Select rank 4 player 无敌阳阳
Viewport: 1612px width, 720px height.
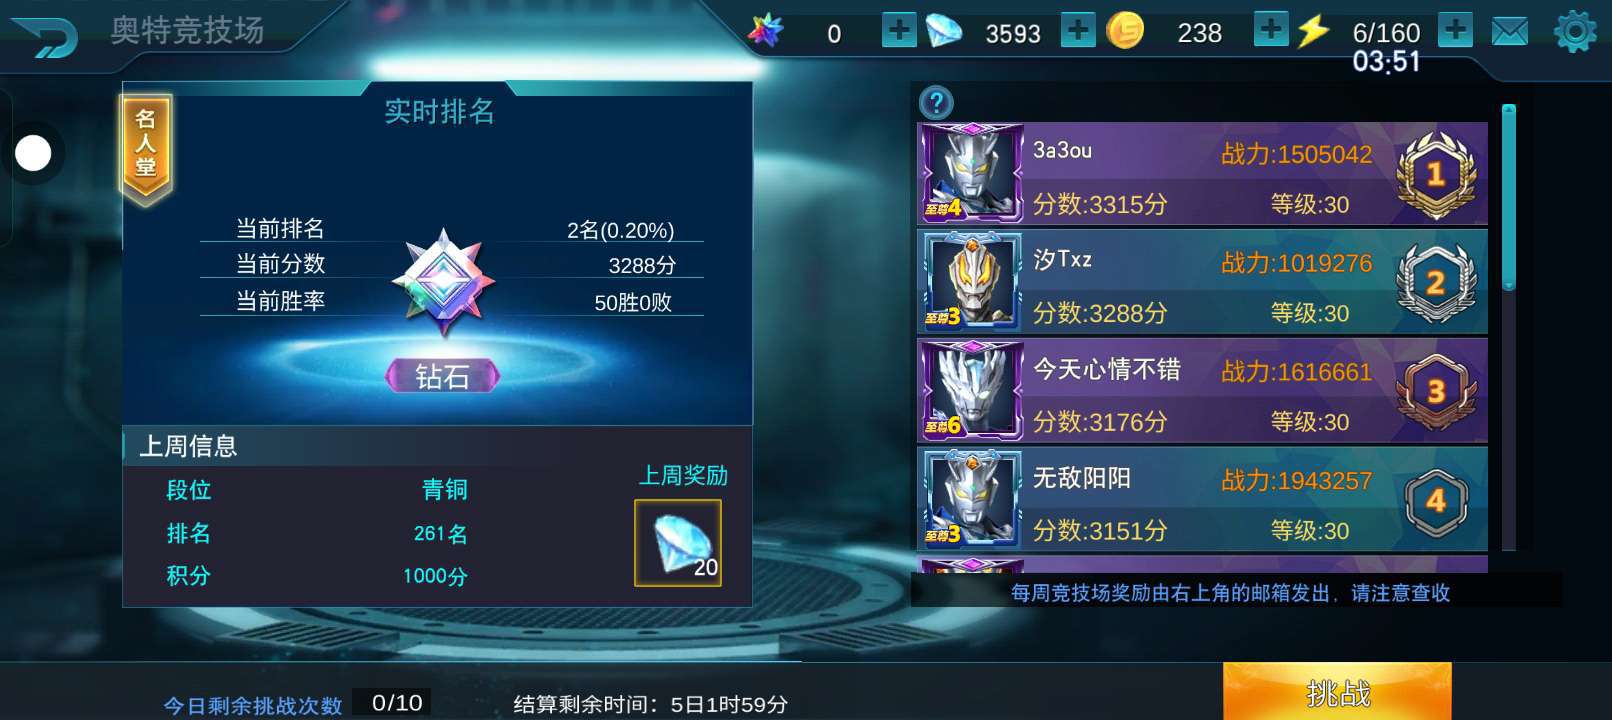(x=1202, y=500)
